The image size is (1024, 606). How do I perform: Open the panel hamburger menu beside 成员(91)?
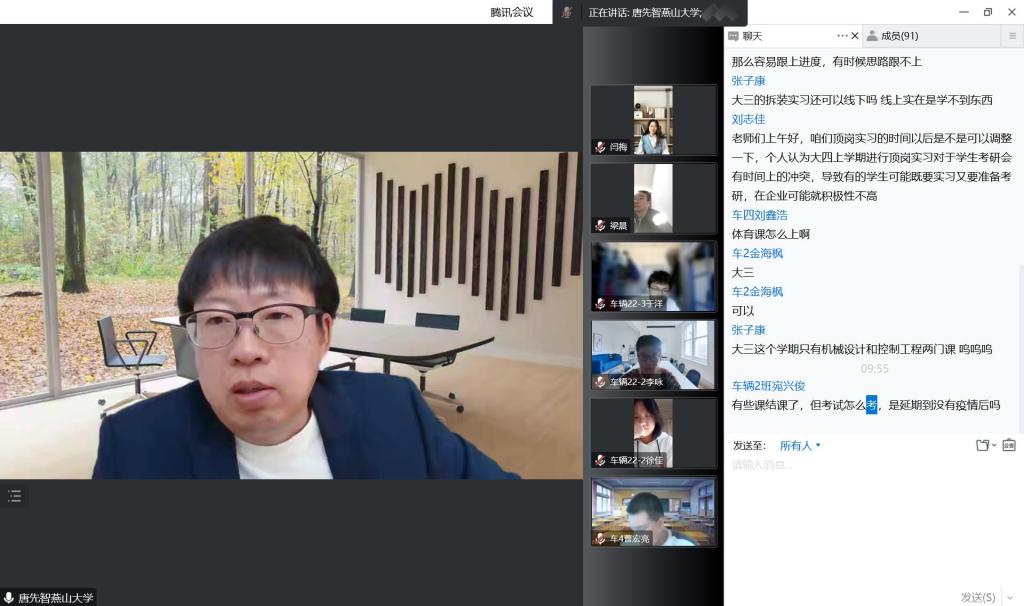click(x=1011, y=36)
